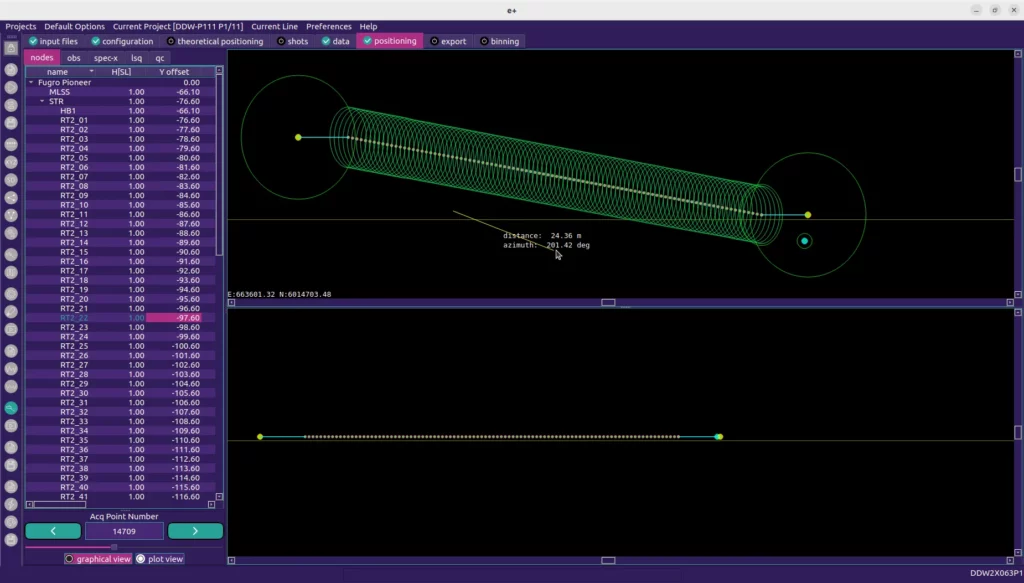Click the checkmark on data step
1024x583 pixels.
(326, 41)
